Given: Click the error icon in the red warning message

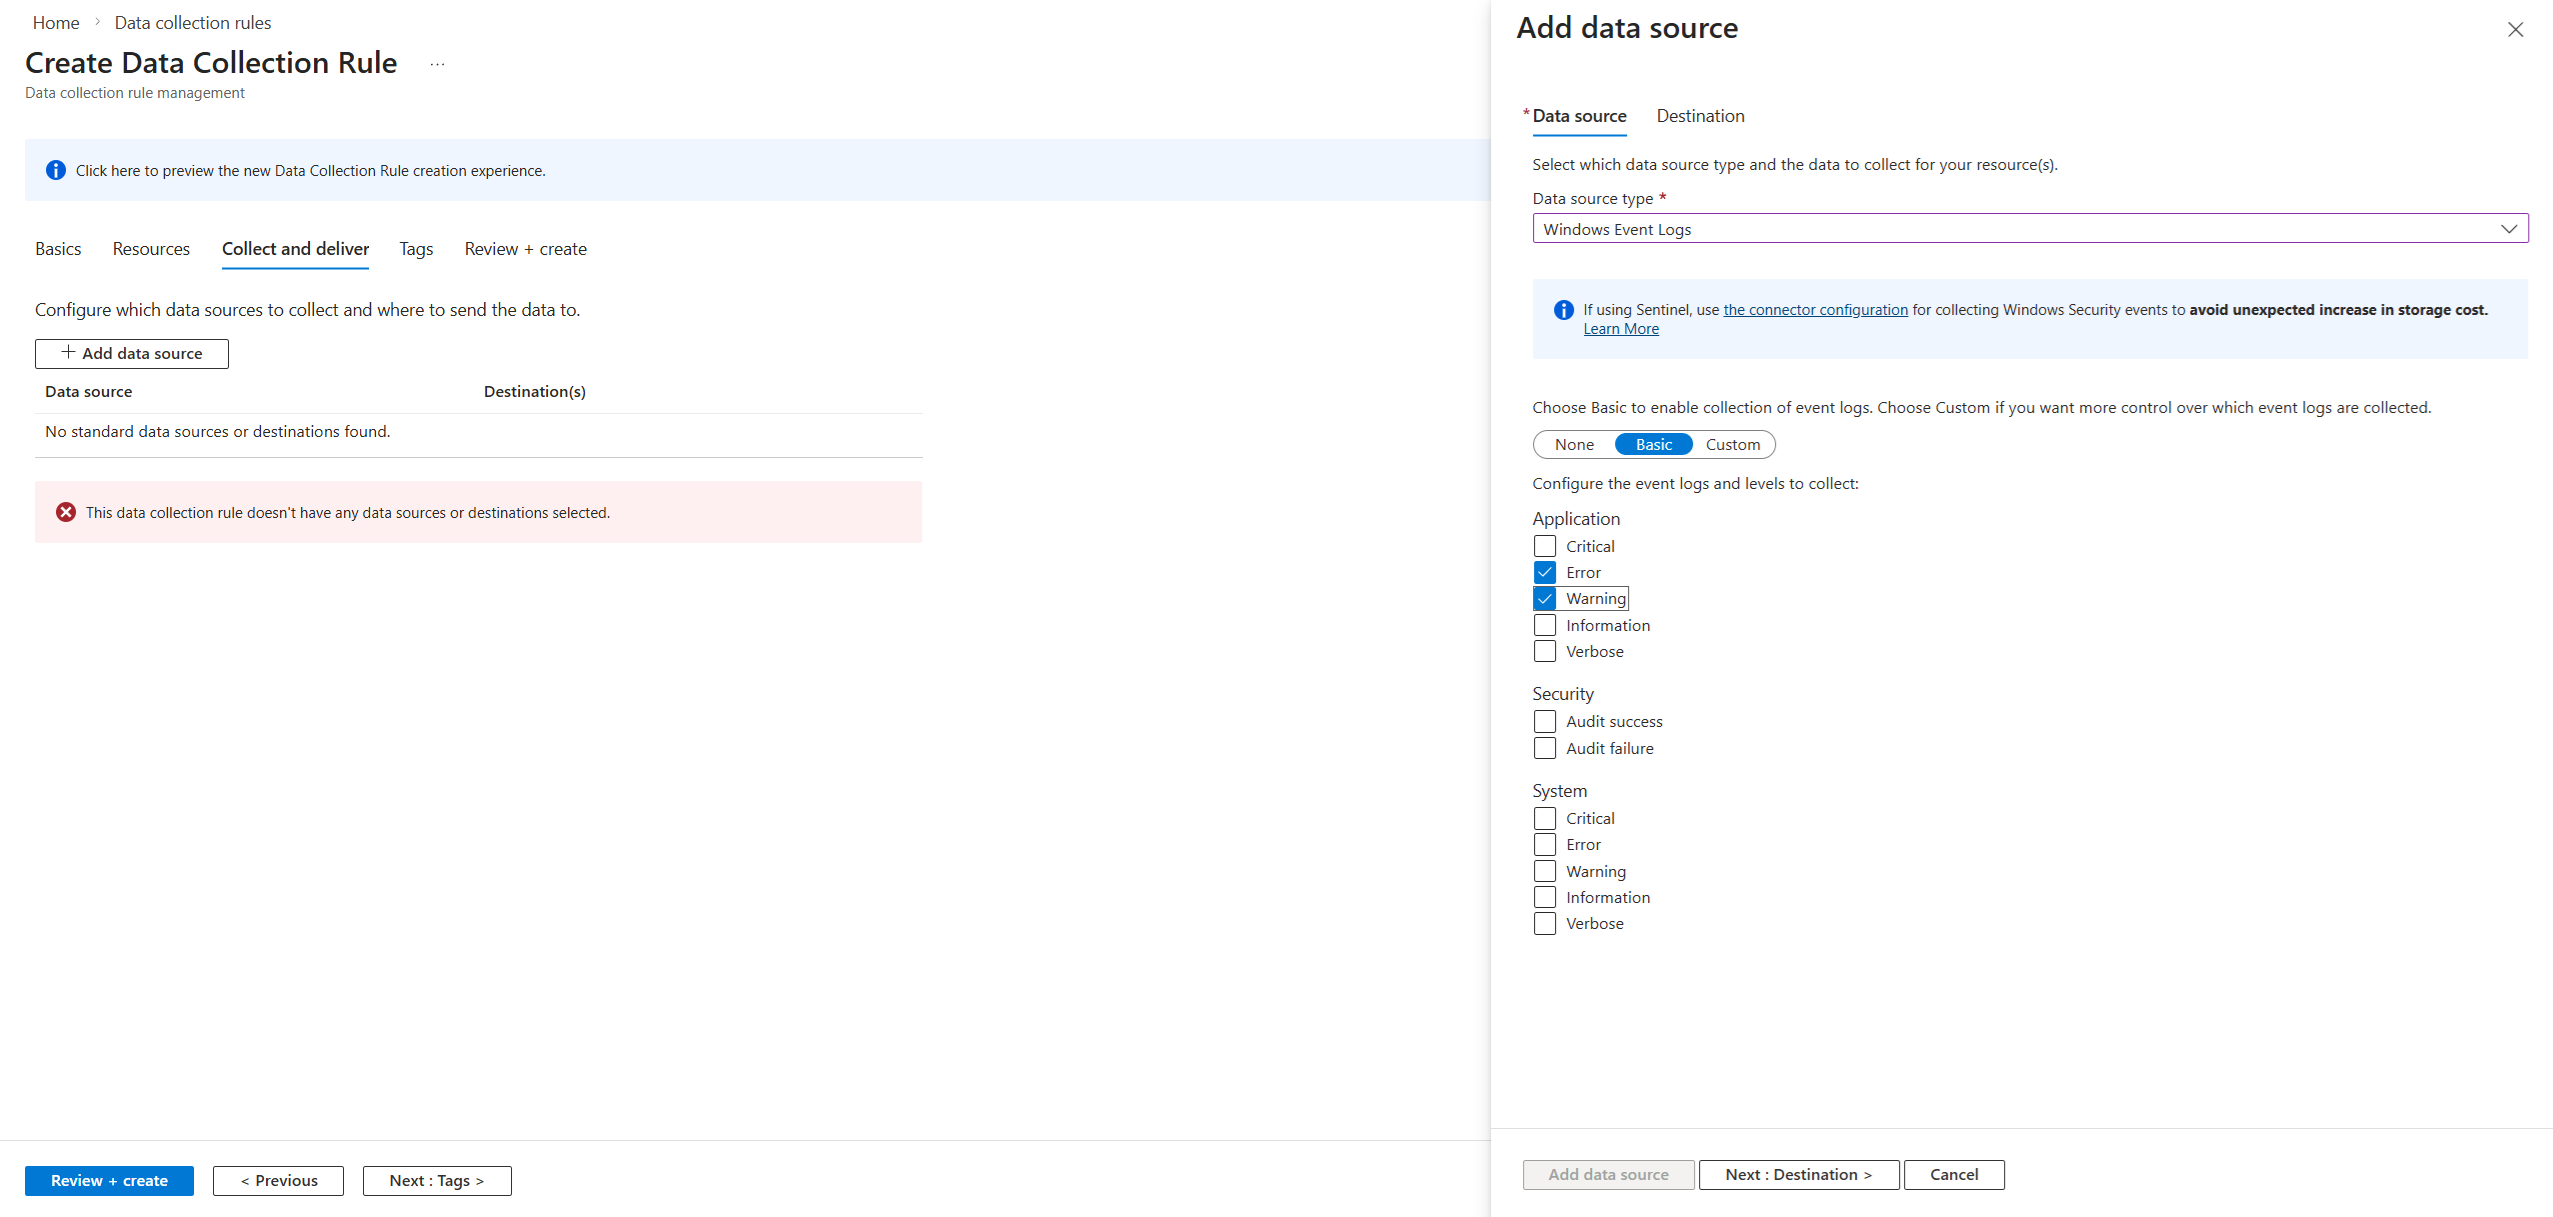Looking at the screenshot, I should point(66,511).
